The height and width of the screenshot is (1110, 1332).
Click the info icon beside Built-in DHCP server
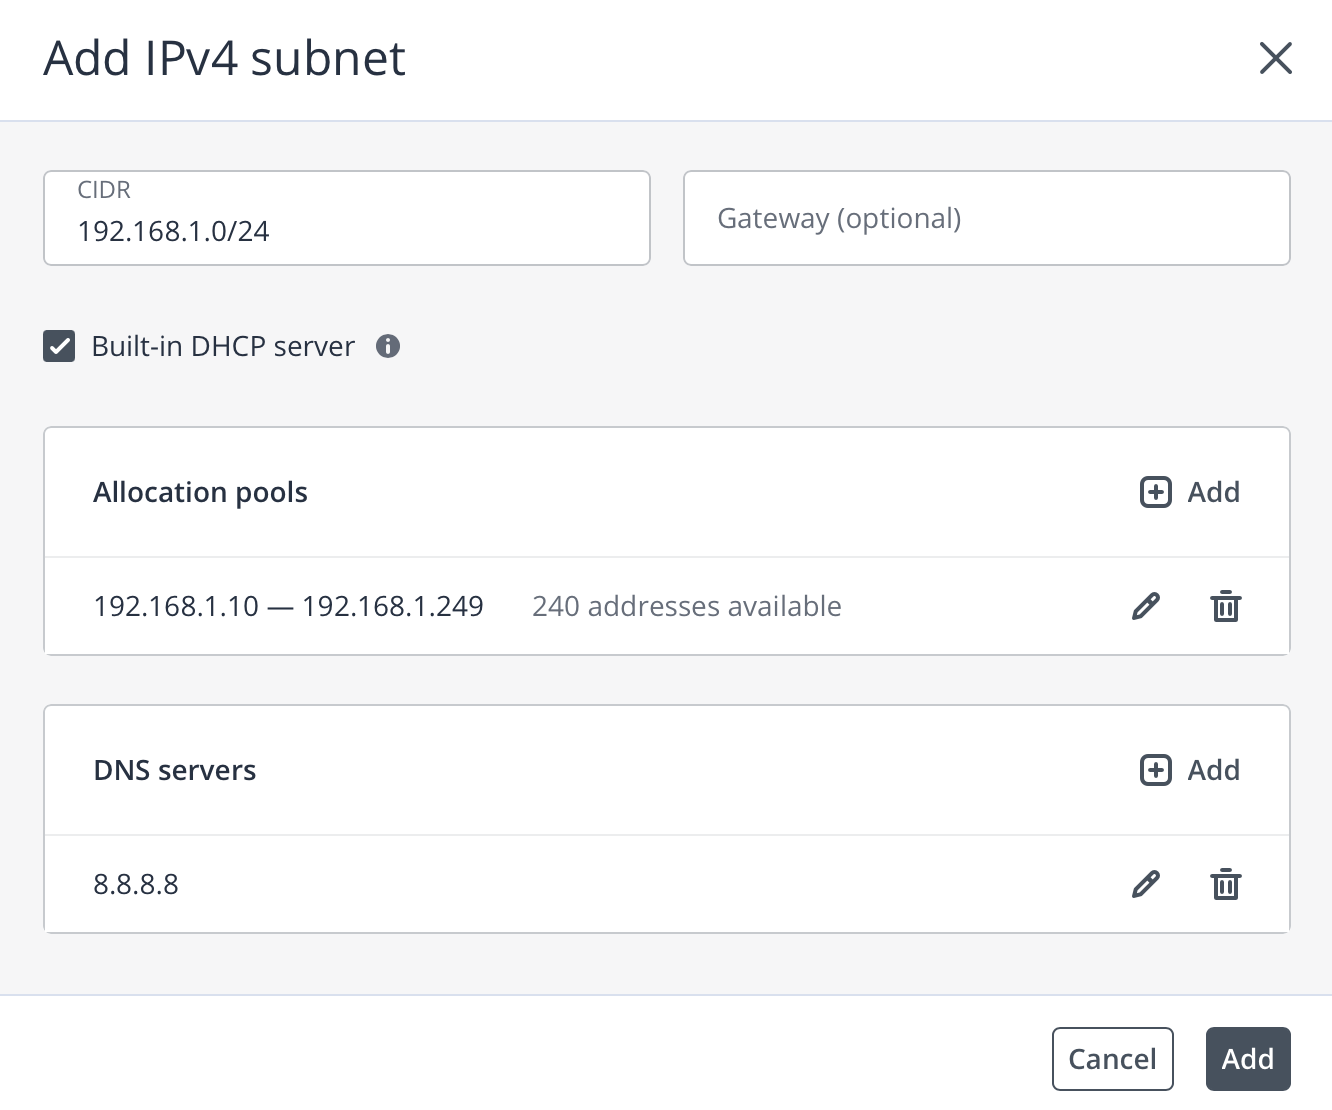tap(388, 346)
